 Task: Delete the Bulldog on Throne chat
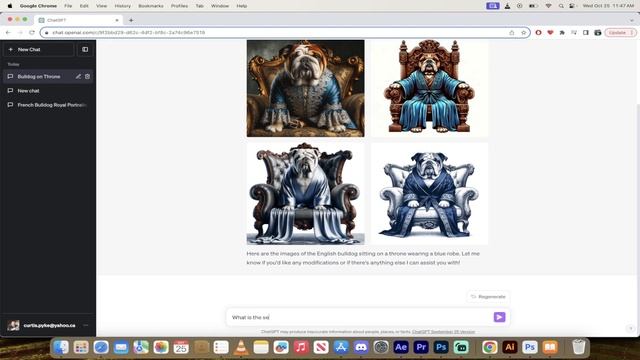coord(87,76)
